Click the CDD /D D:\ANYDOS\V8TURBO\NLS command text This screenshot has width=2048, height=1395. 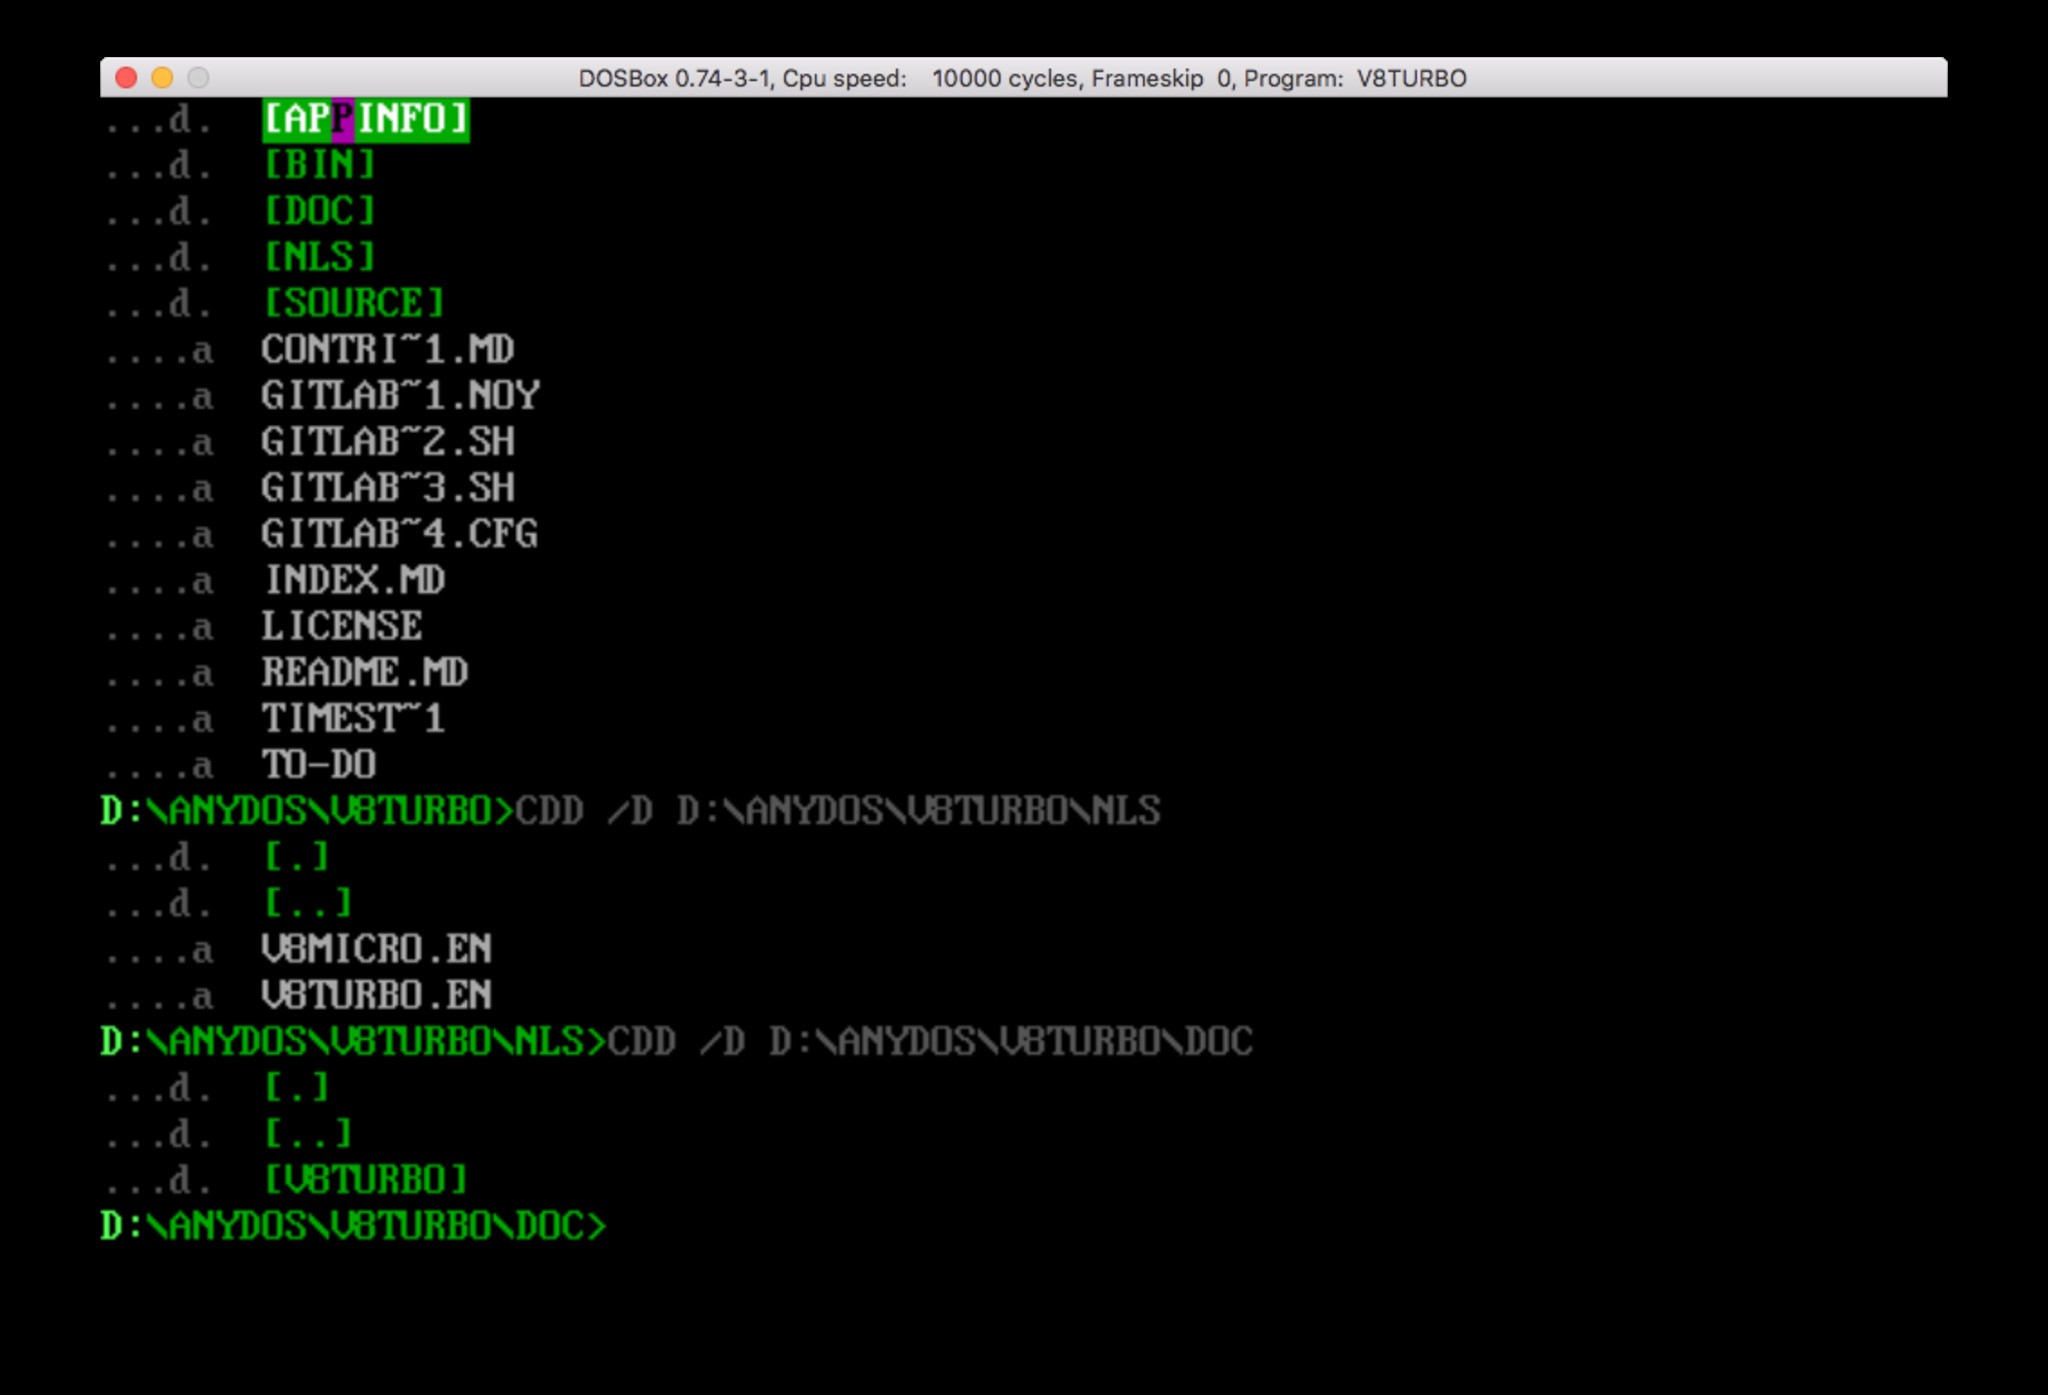(837, 811)
